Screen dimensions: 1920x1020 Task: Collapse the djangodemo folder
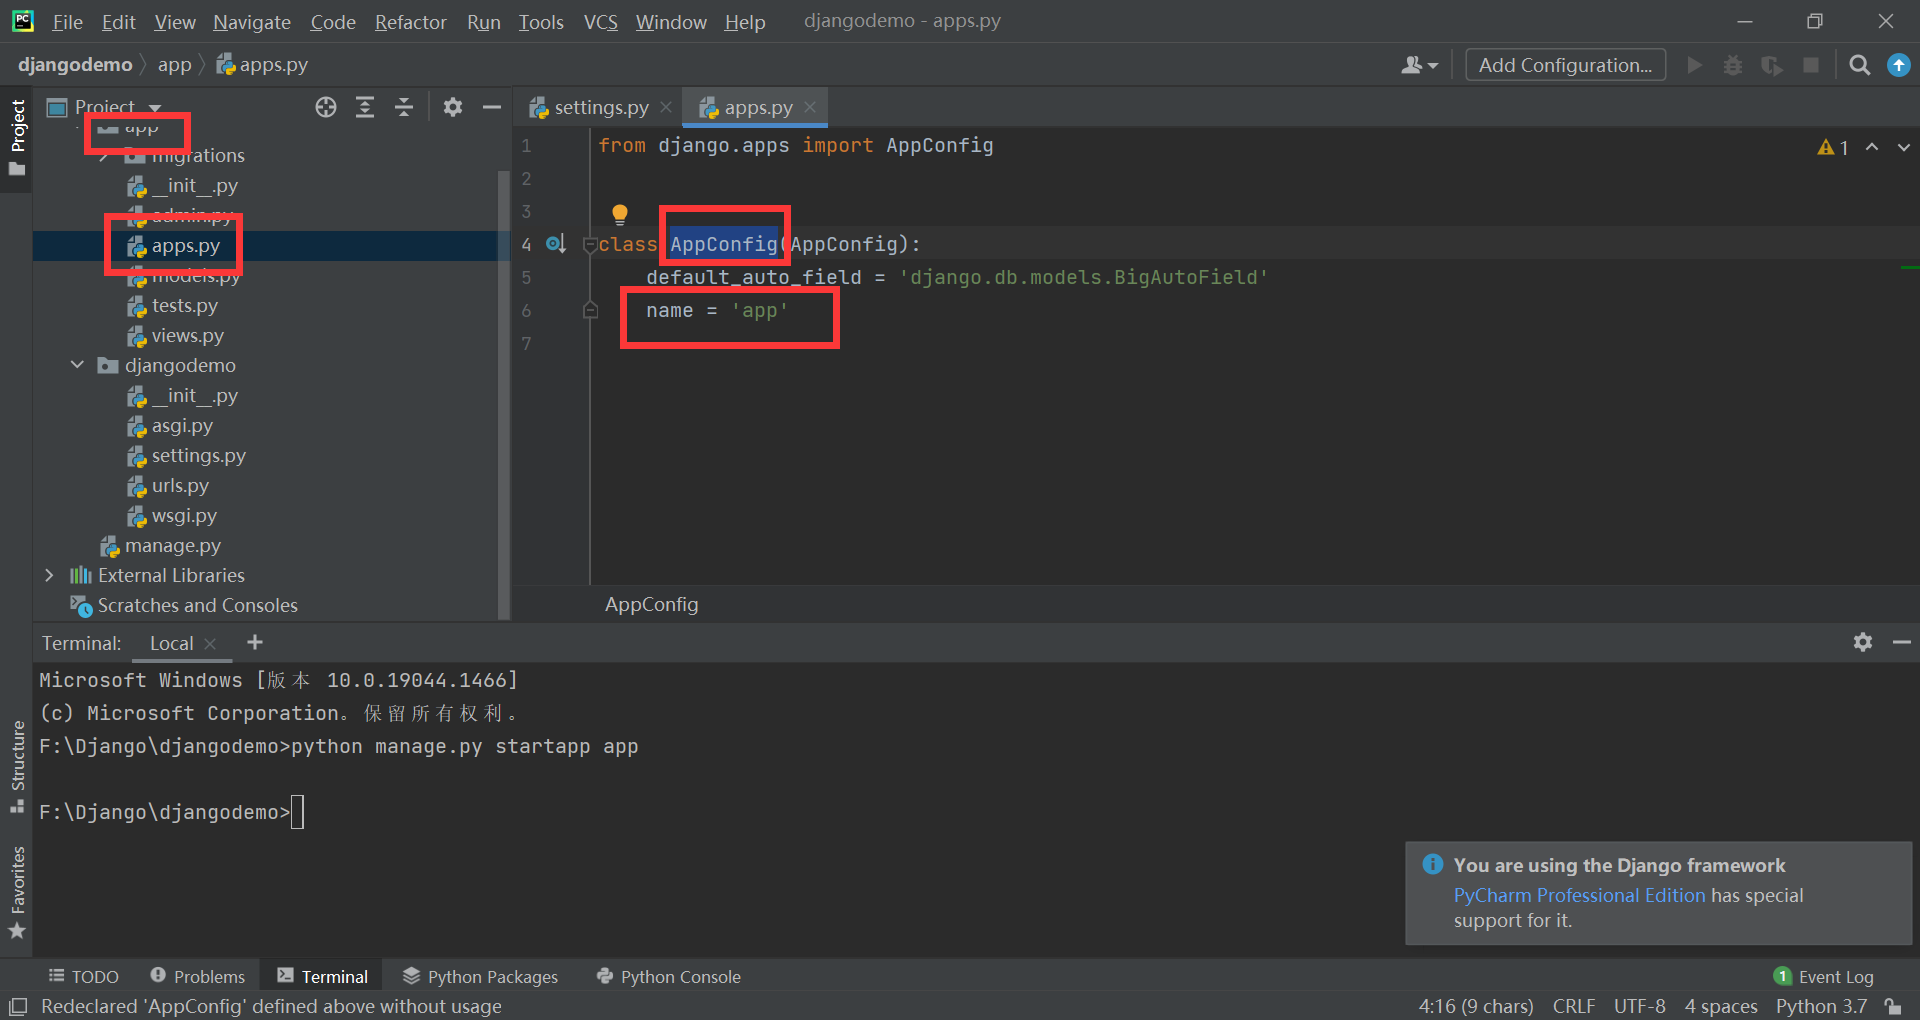coord(77,365)
